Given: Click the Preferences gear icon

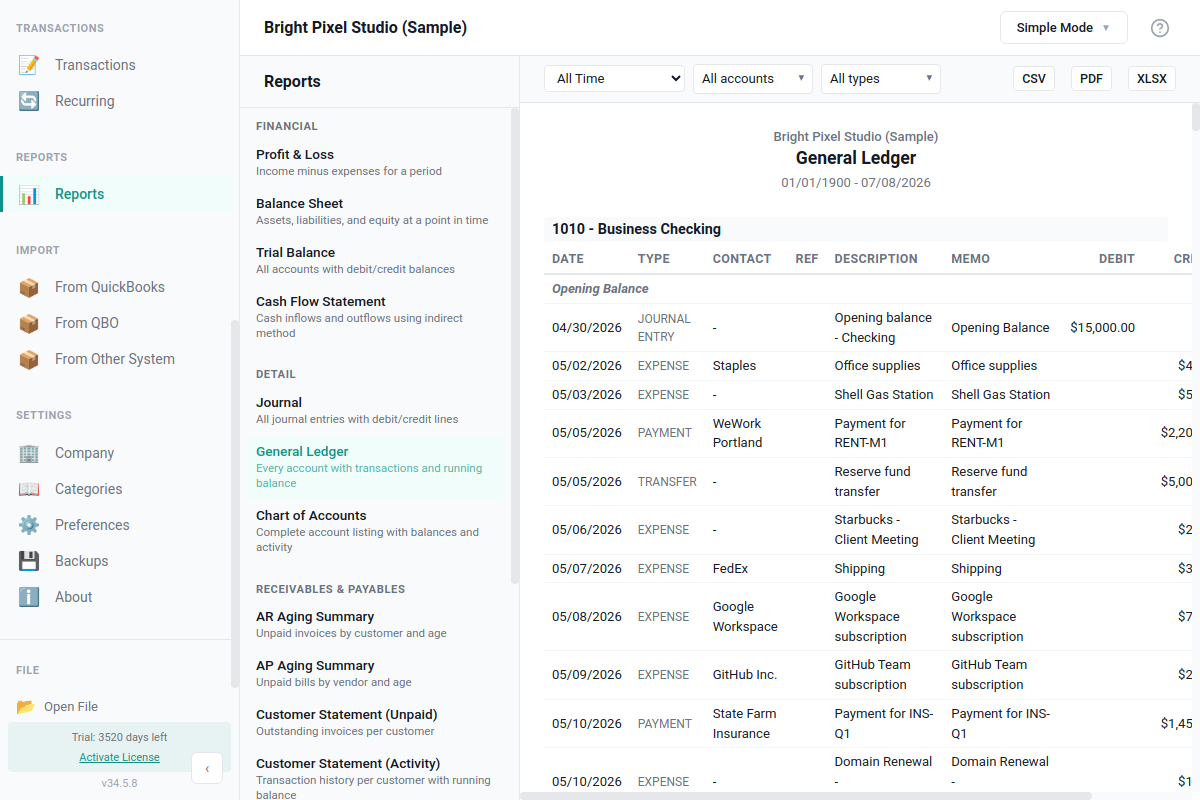Looking at the screenshot, I should pyautogui.click(x=29, y=525).
